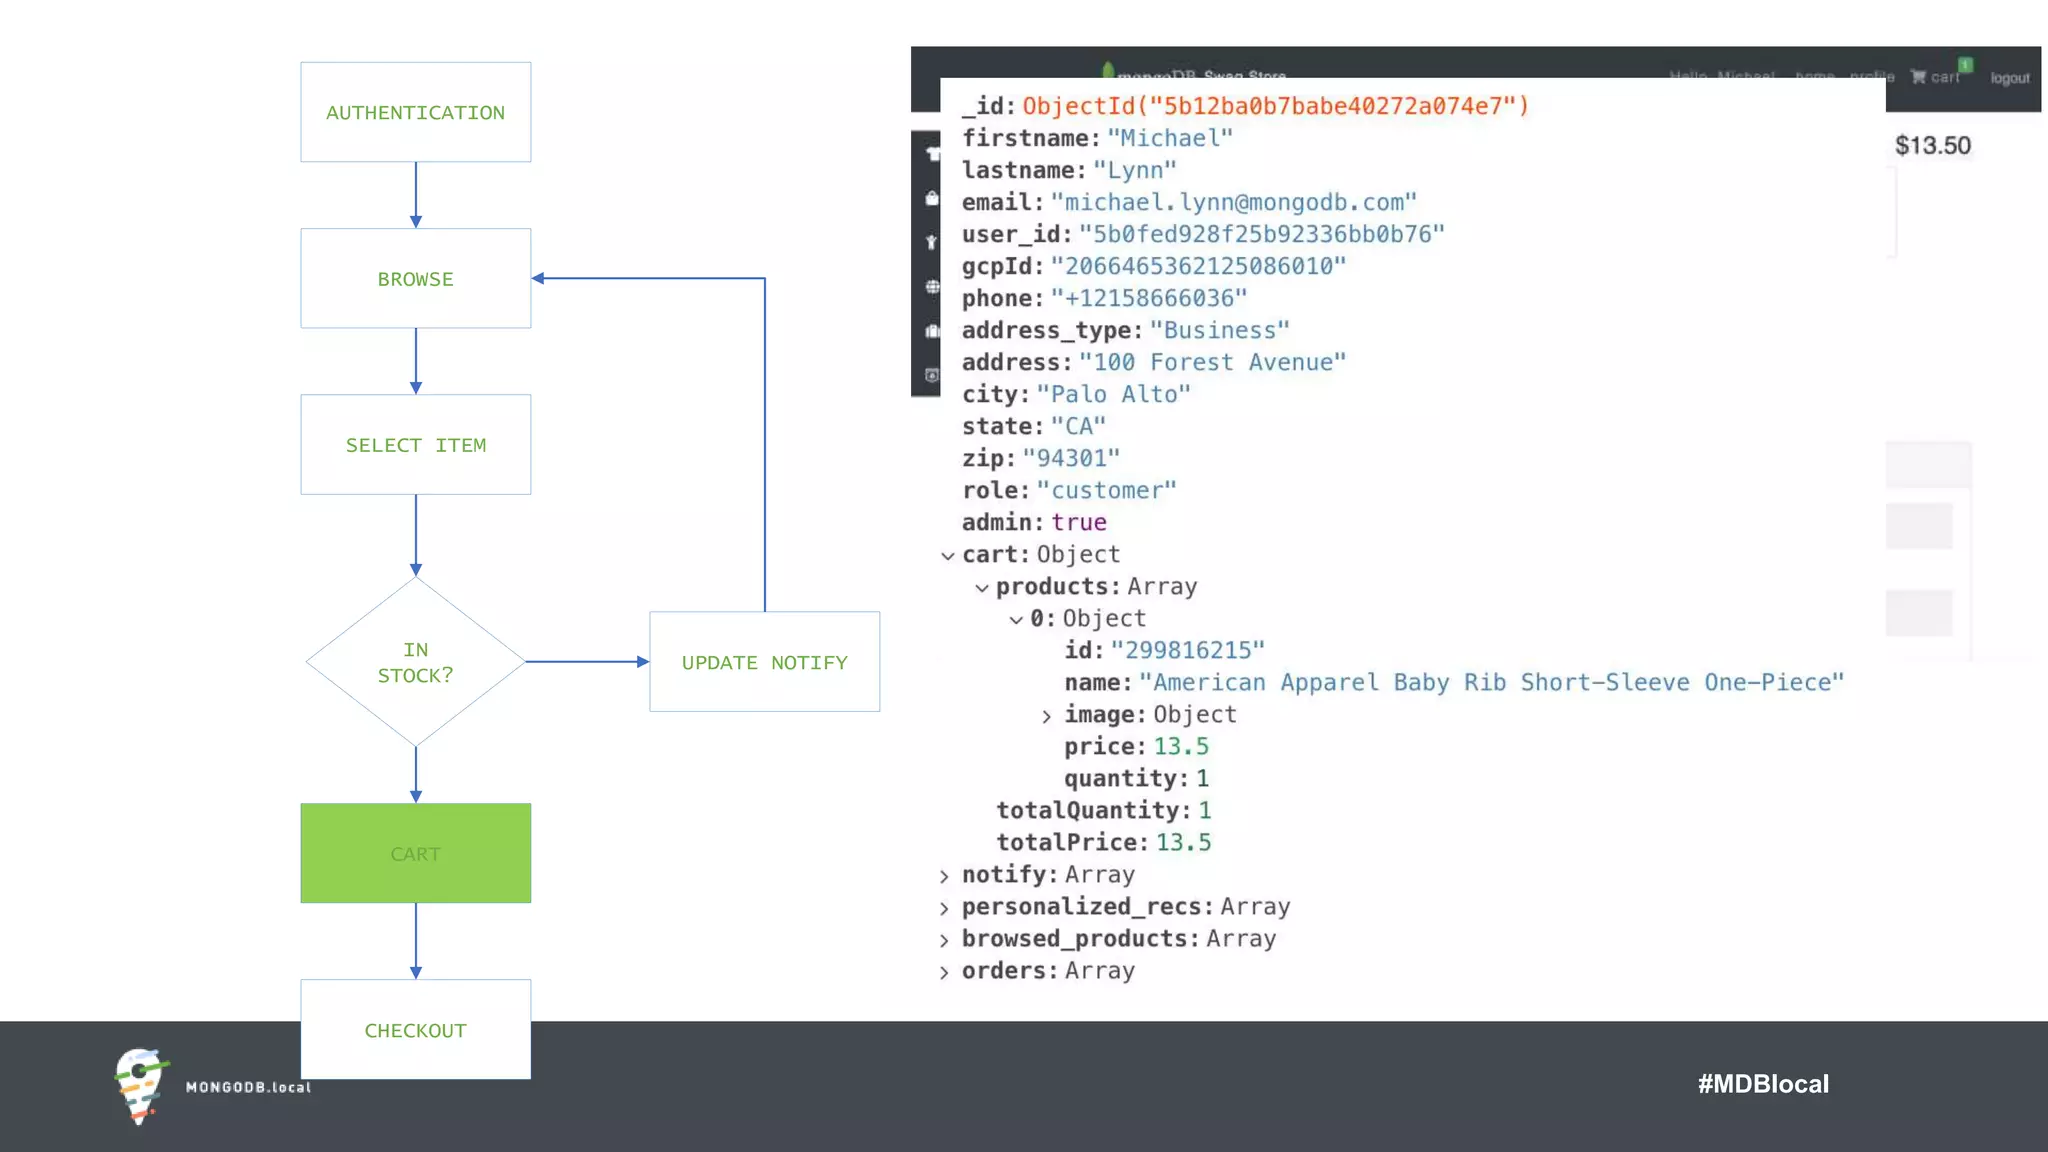Click the globe icon in sidebar

click(932, 286)
